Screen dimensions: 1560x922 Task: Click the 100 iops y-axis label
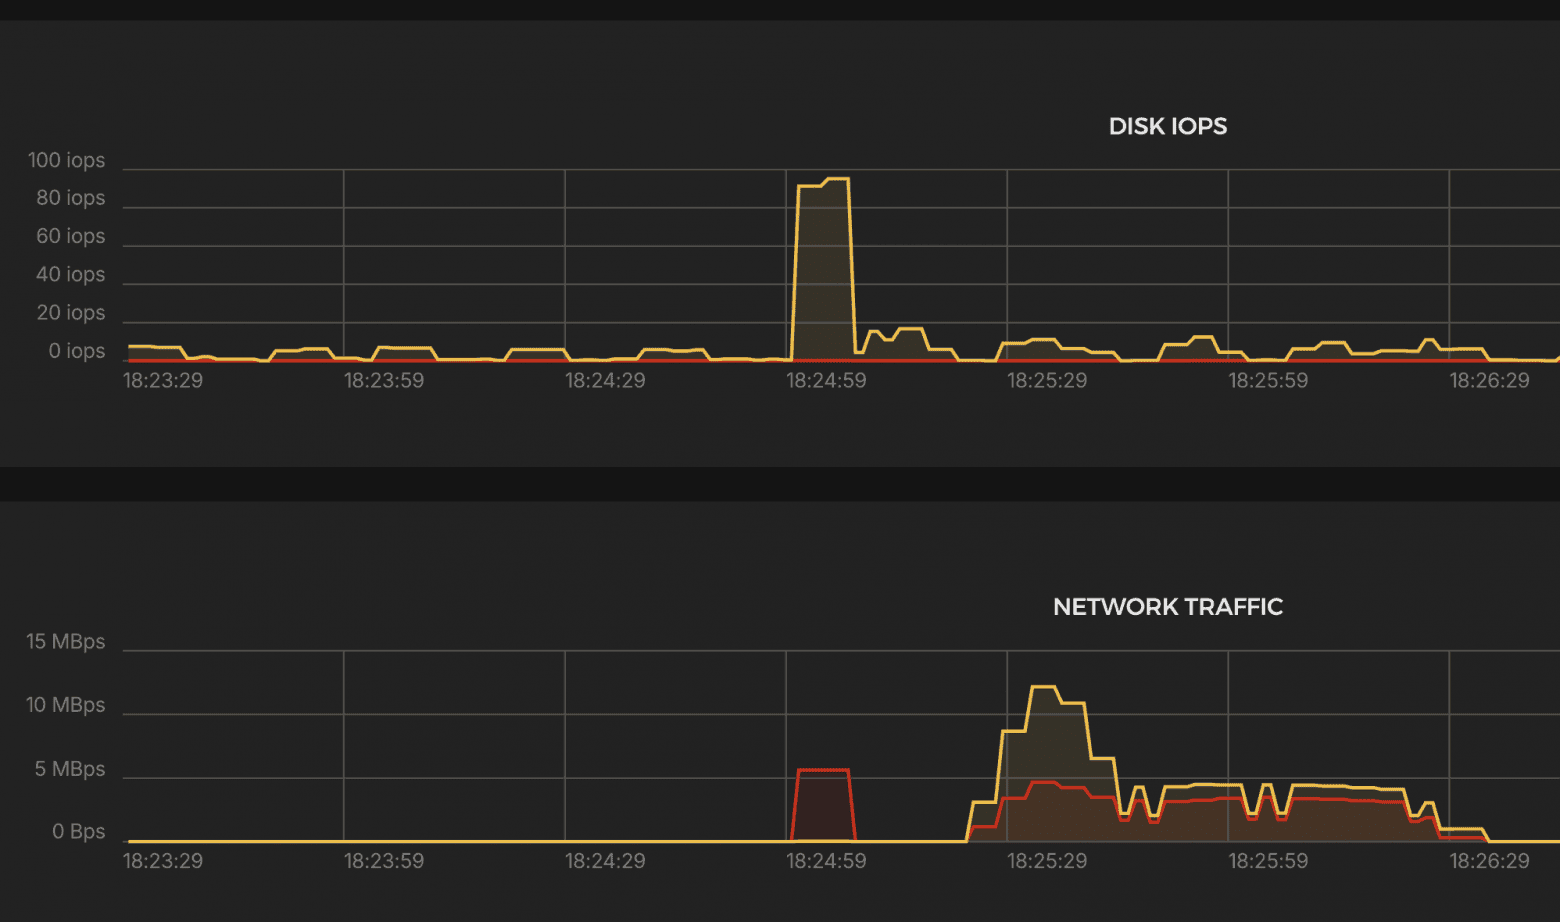click(x=66, y=161)
